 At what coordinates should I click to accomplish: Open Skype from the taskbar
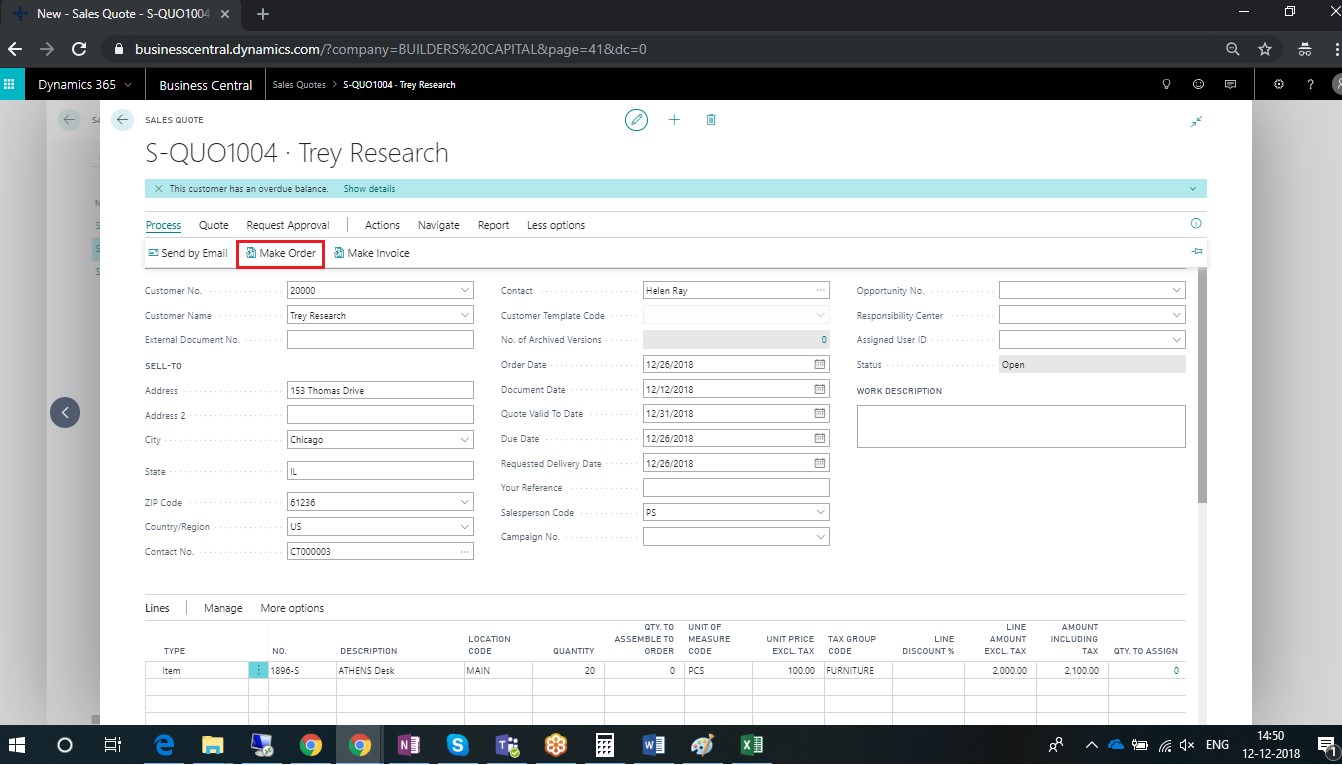point(458,745)
